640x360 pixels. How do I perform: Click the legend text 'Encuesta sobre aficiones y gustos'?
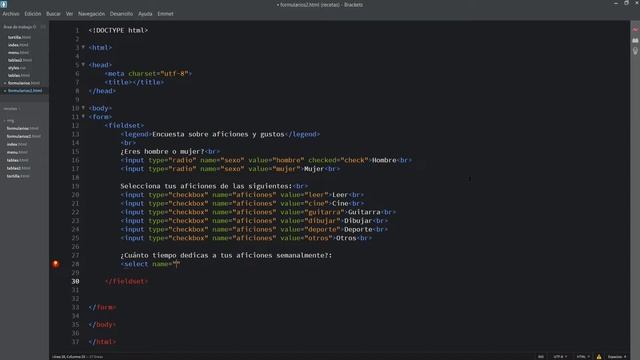[218, 134]
